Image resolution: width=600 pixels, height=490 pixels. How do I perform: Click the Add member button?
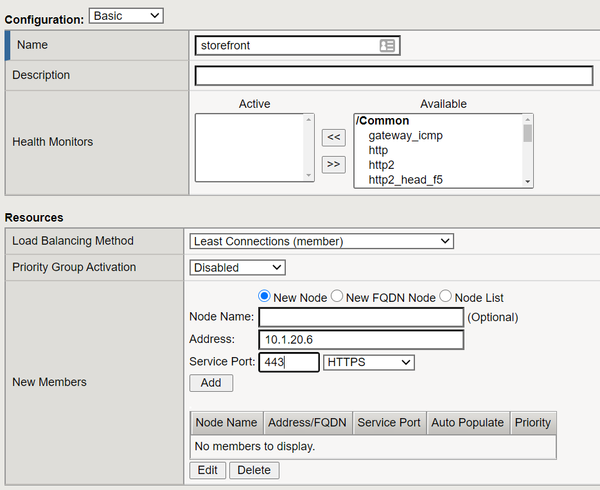(211, 383)
